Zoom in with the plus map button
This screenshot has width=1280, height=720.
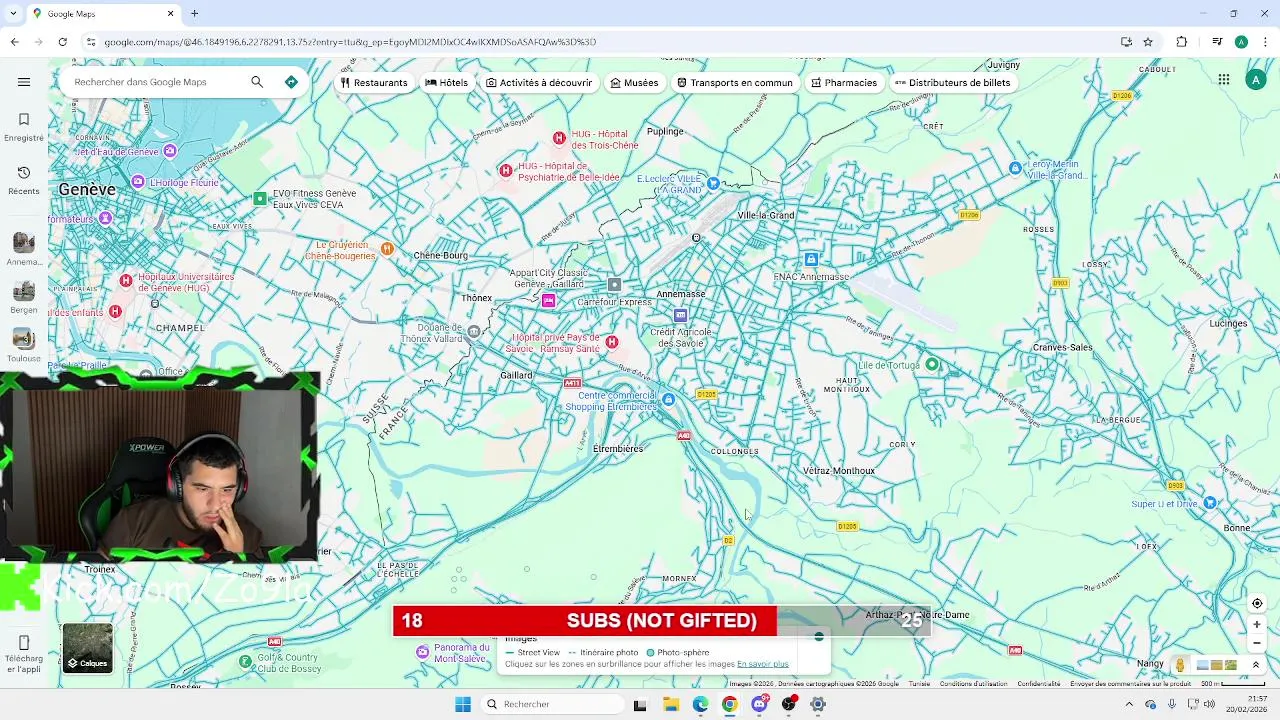(1257, 624)
